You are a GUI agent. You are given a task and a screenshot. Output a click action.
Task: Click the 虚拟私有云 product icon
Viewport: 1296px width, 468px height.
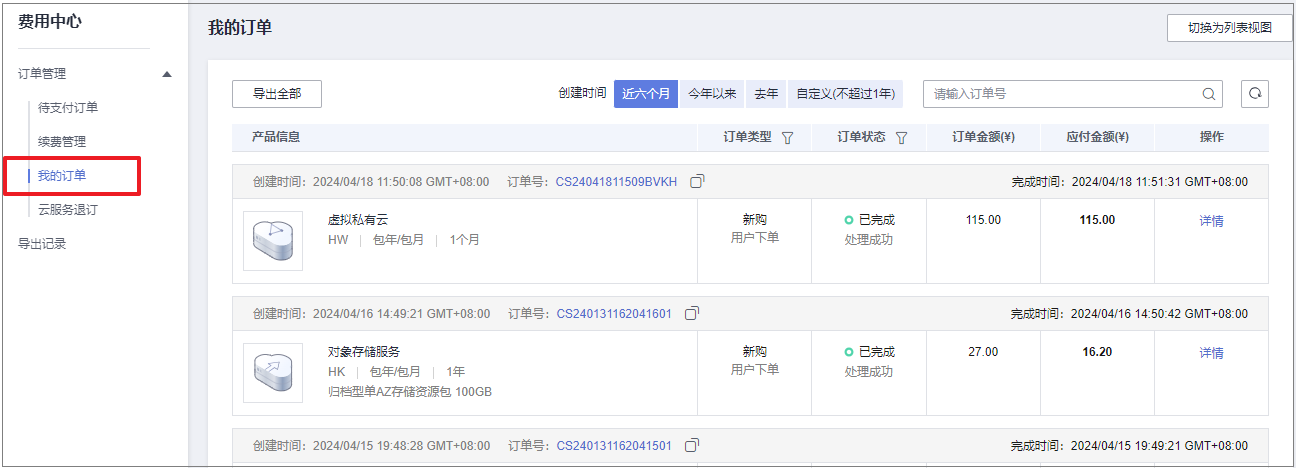[x=273, y=240]
